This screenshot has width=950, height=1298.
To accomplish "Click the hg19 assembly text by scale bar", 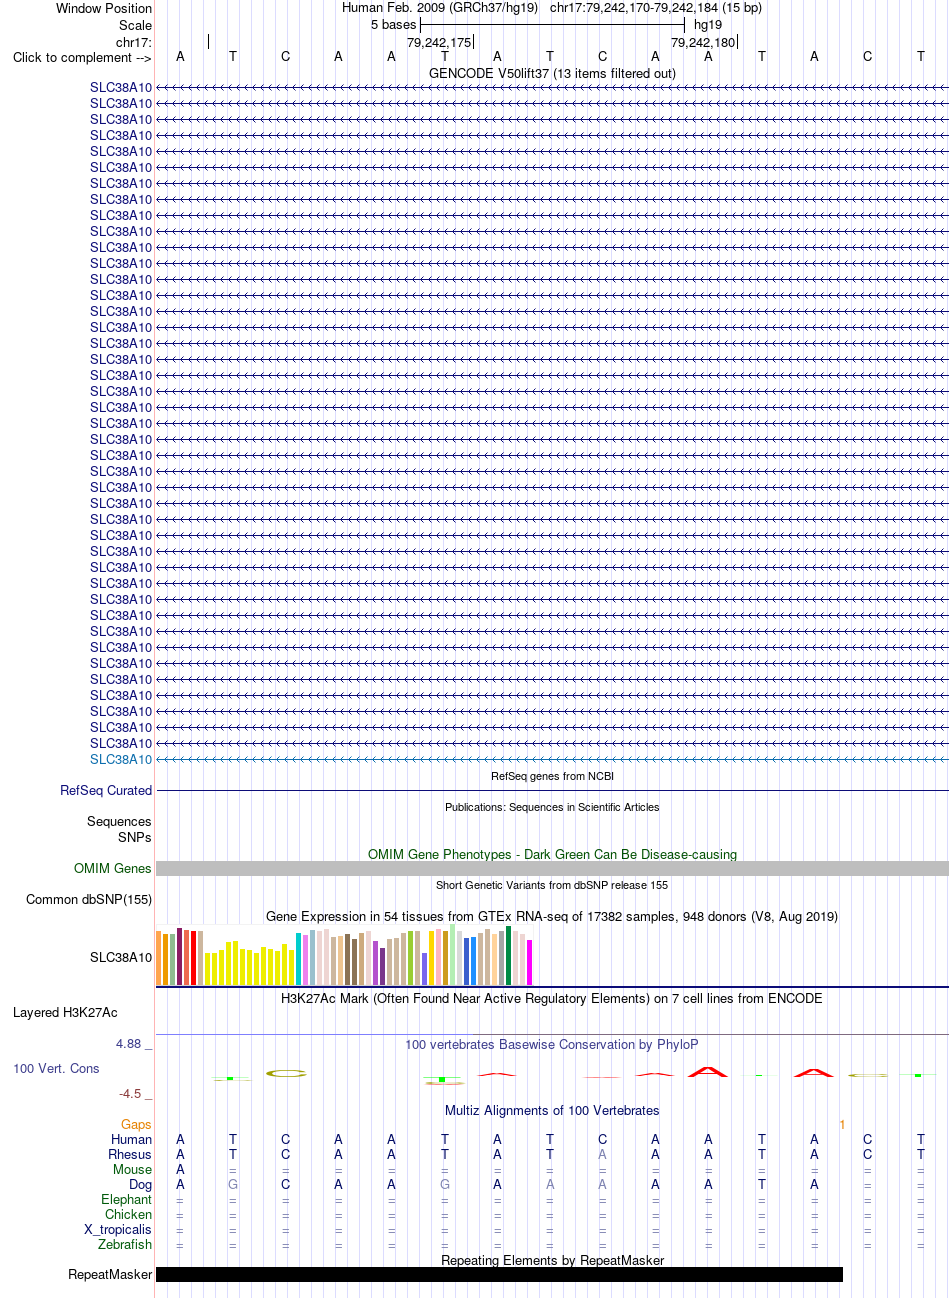I will click(707, 25).
